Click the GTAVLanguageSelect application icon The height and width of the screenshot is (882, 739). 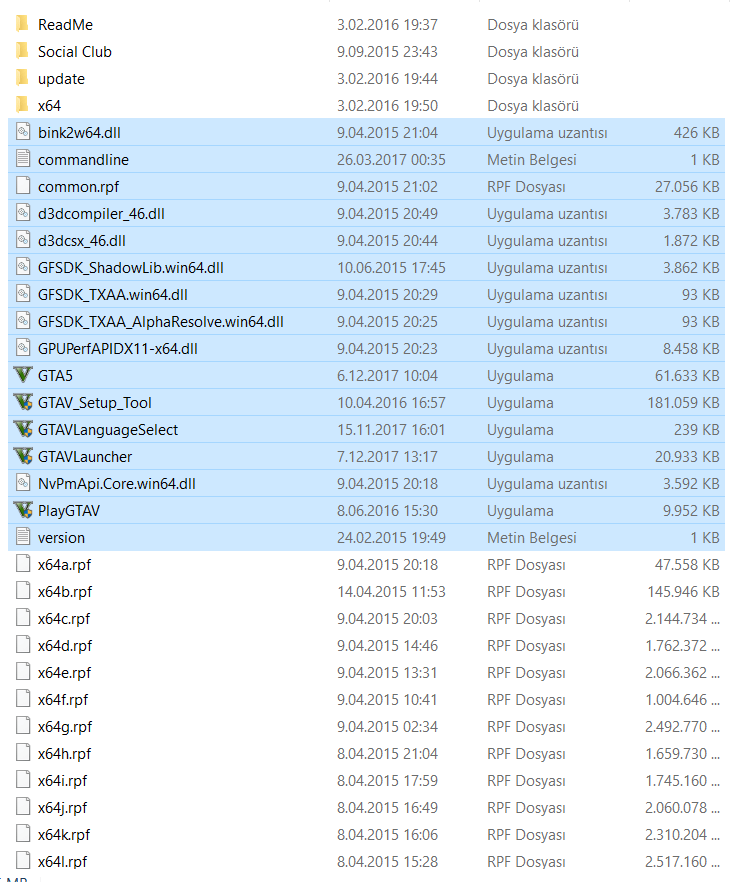[x=22, y=429]
